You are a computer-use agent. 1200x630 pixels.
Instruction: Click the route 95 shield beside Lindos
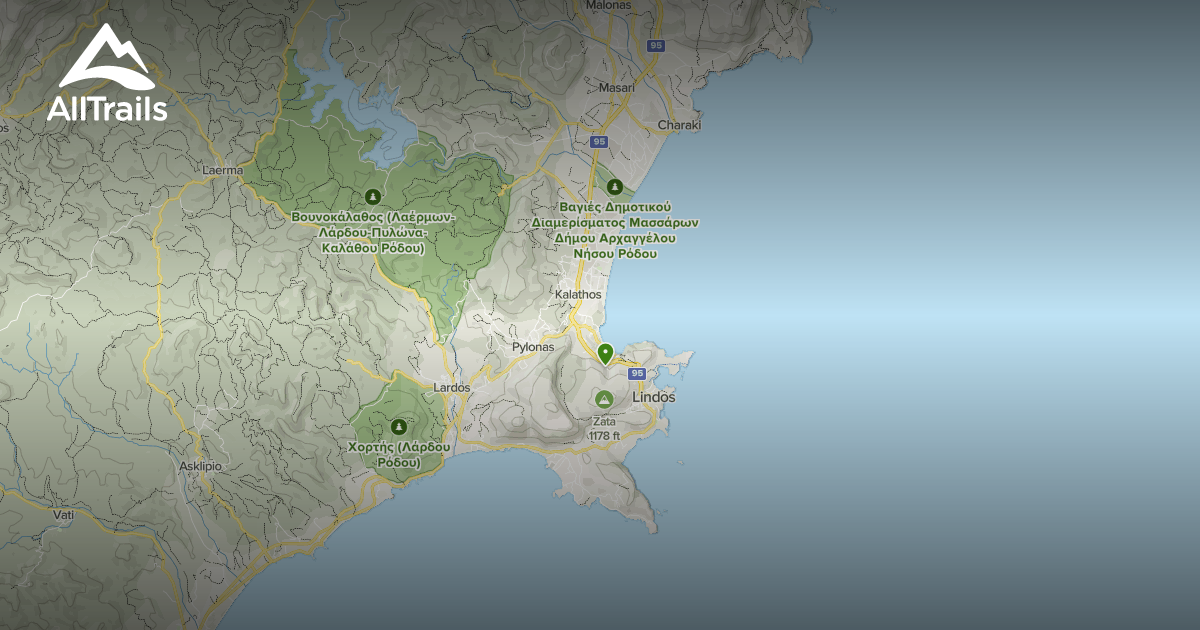pyautogui.click(x=637, y=373)
